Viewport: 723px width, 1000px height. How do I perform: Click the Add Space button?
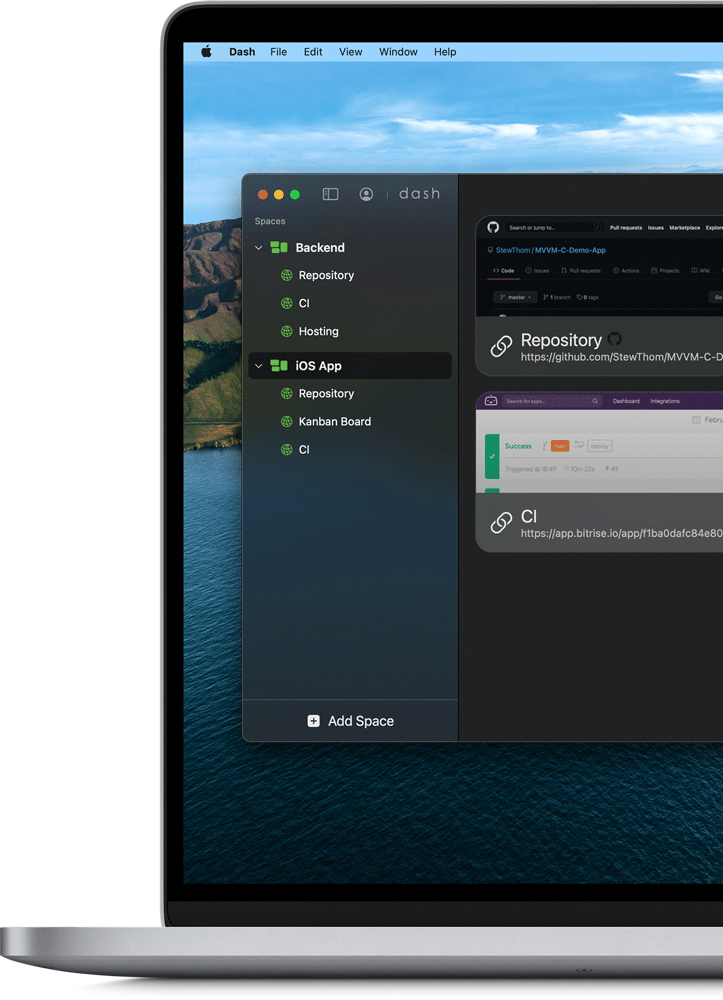[x=350, y=721]
